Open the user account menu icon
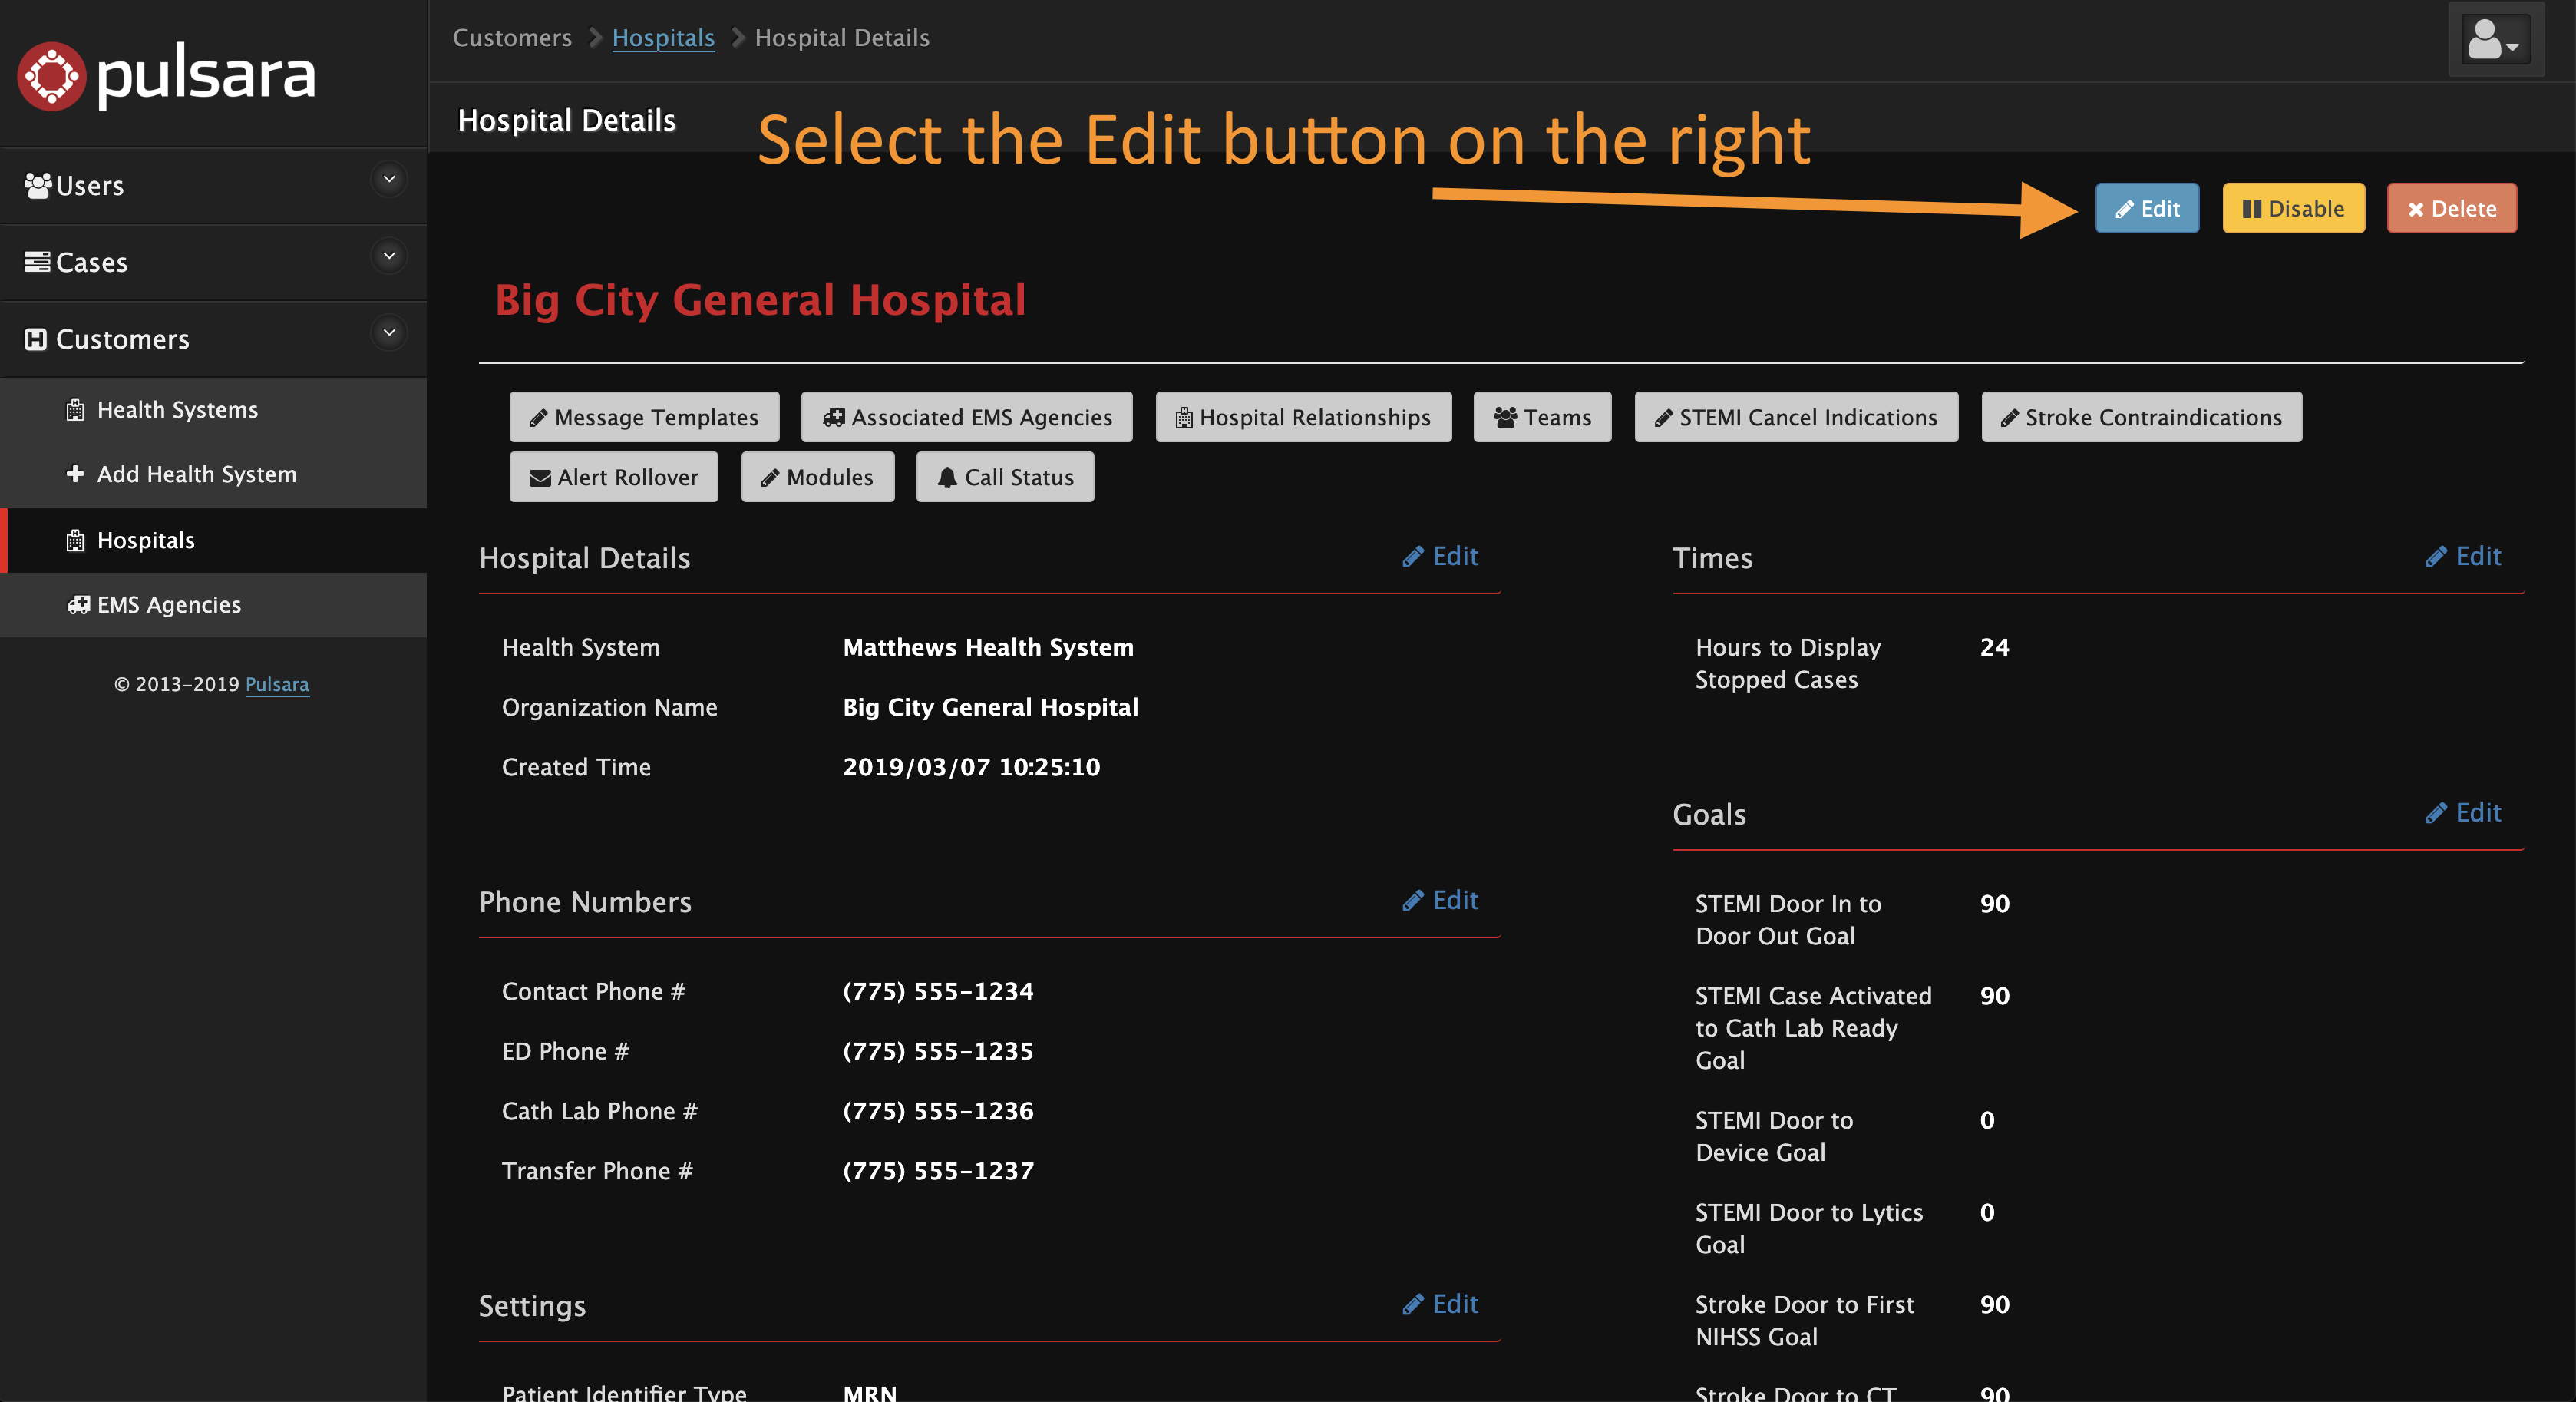Viewport: 2576px width, 1402px height. 2496,40
